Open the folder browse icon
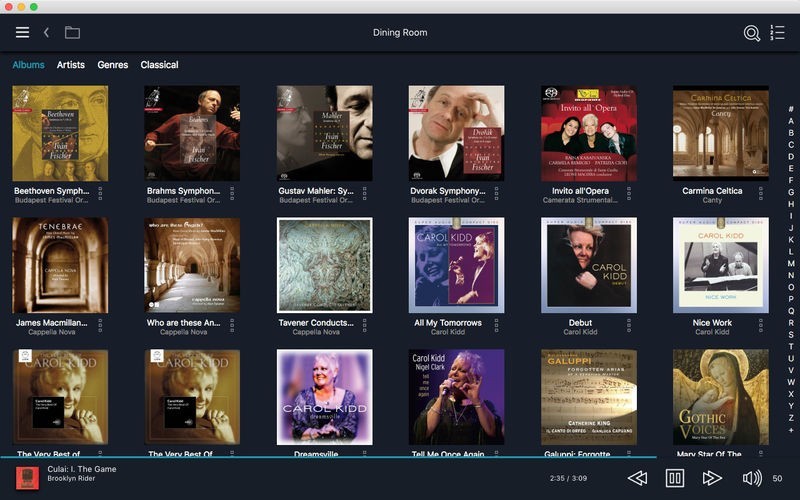The image size is (800, 500). tap(72, 33)
